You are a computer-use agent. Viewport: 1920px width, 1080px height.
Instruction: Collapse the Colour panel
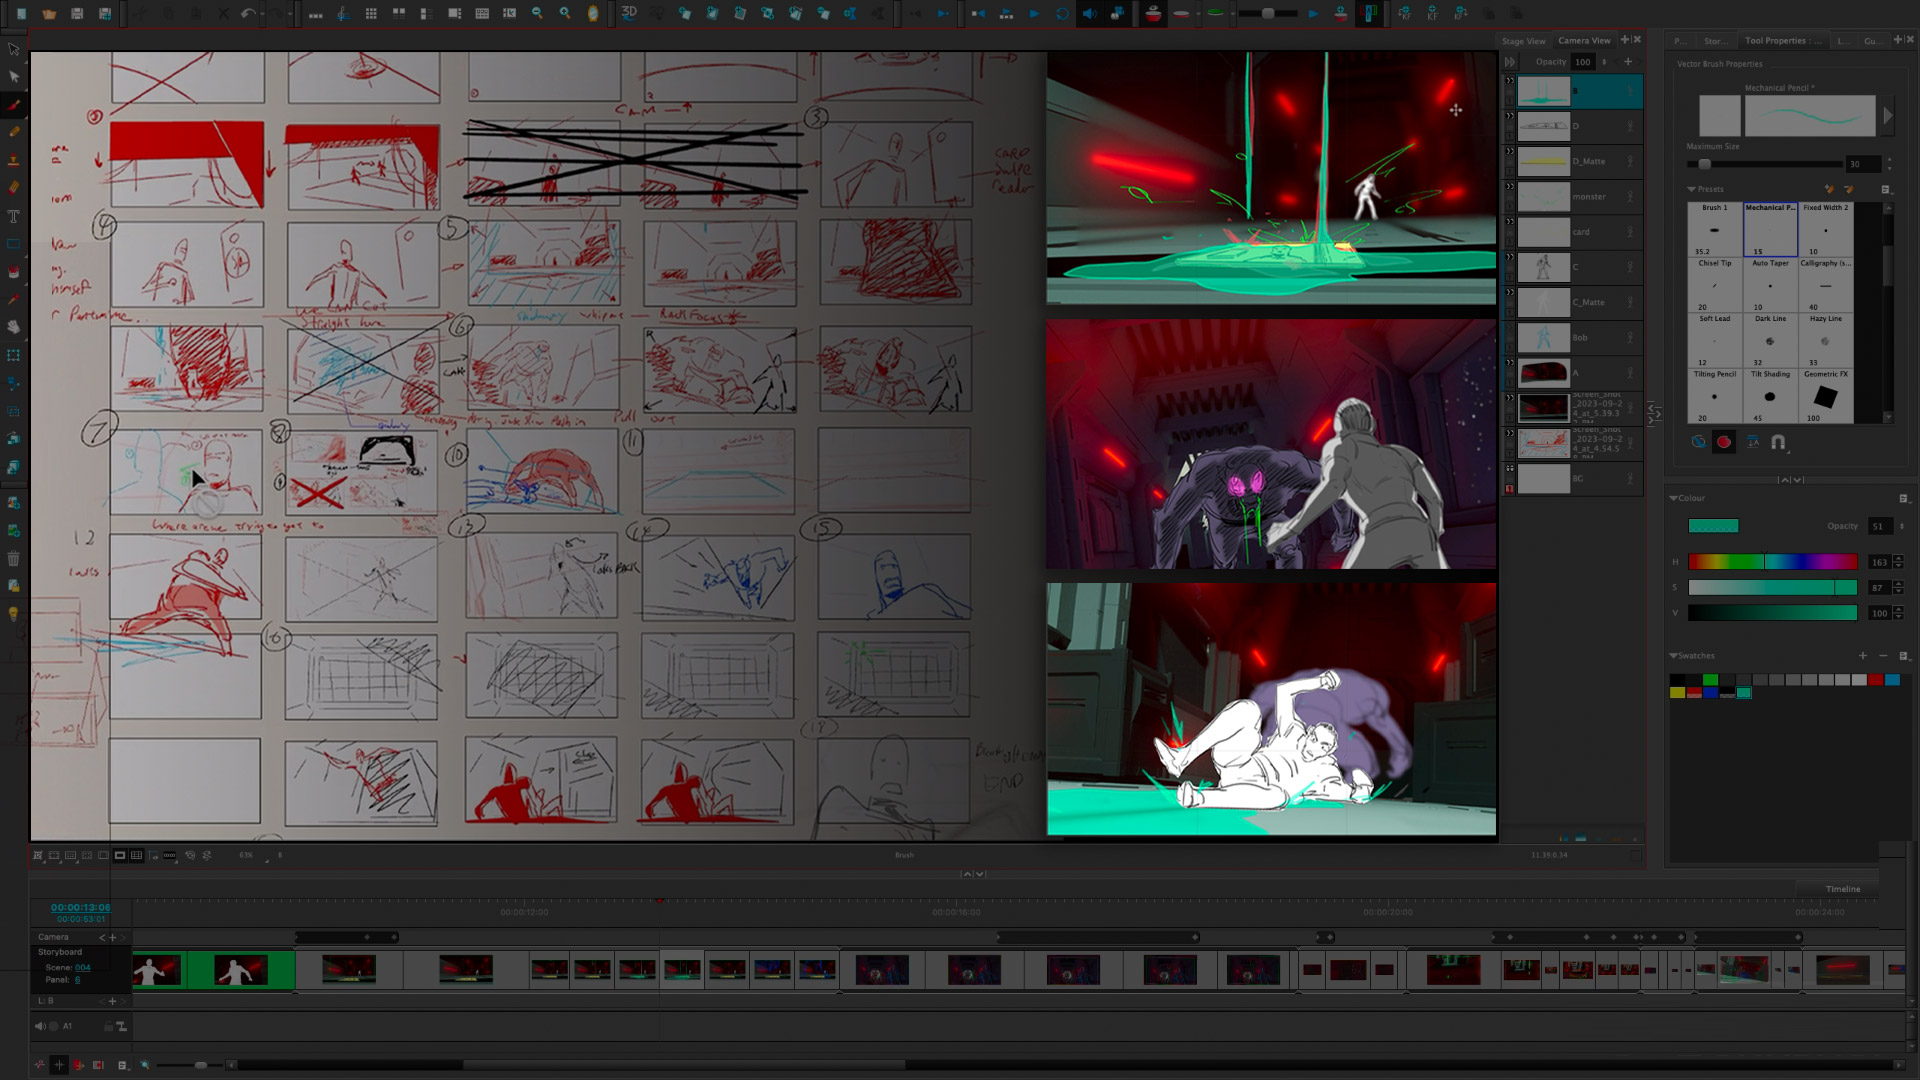(1674, 498)
